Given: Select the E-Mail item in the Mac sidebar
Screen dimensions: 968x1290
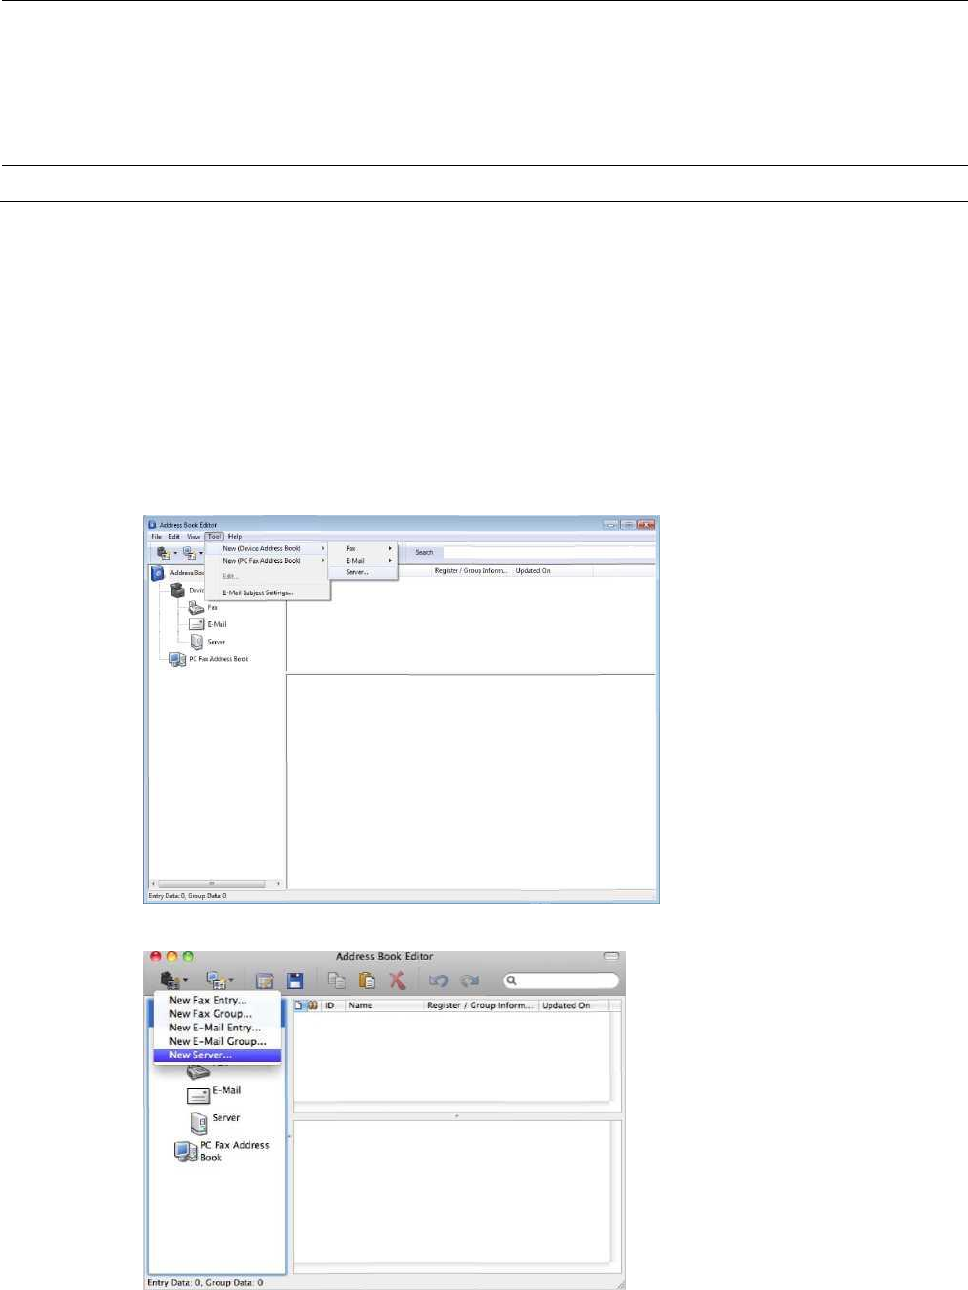Looking at the screenshot, I should [214, 1094].
